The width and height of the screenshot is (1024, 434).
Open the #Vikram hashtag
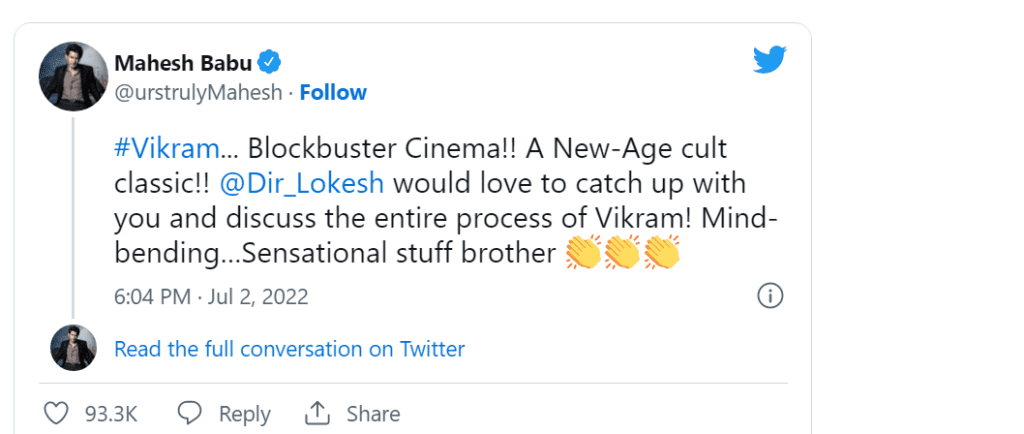click(167, 149)
